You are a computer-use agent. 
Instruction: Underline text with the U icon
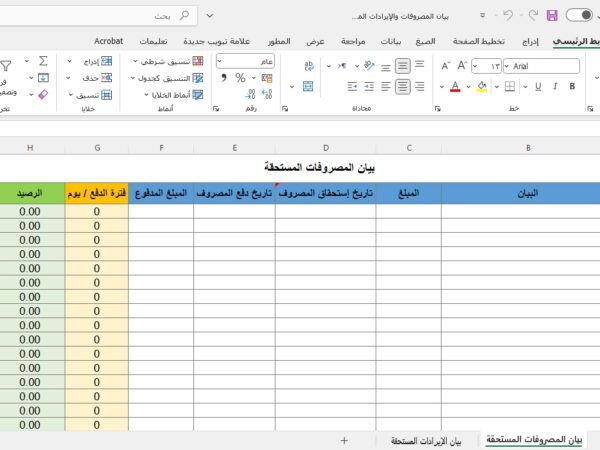(x=538, y=86)
